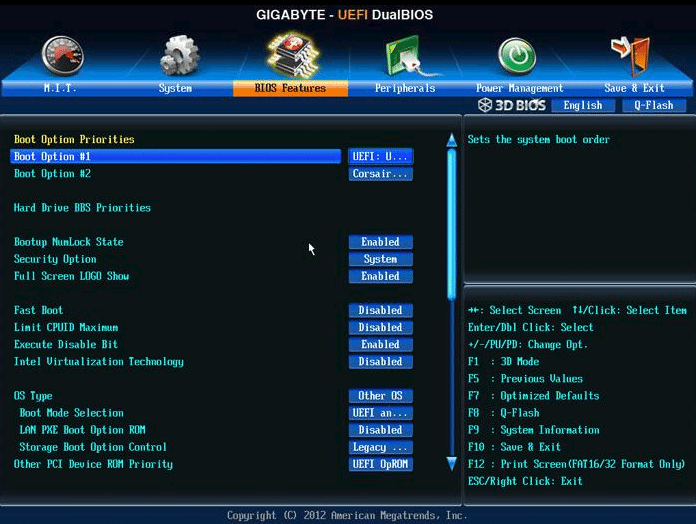This screenshot has width=696, height=524.
Task: Click the Power Management power icon
Action: tap(517, 55)
